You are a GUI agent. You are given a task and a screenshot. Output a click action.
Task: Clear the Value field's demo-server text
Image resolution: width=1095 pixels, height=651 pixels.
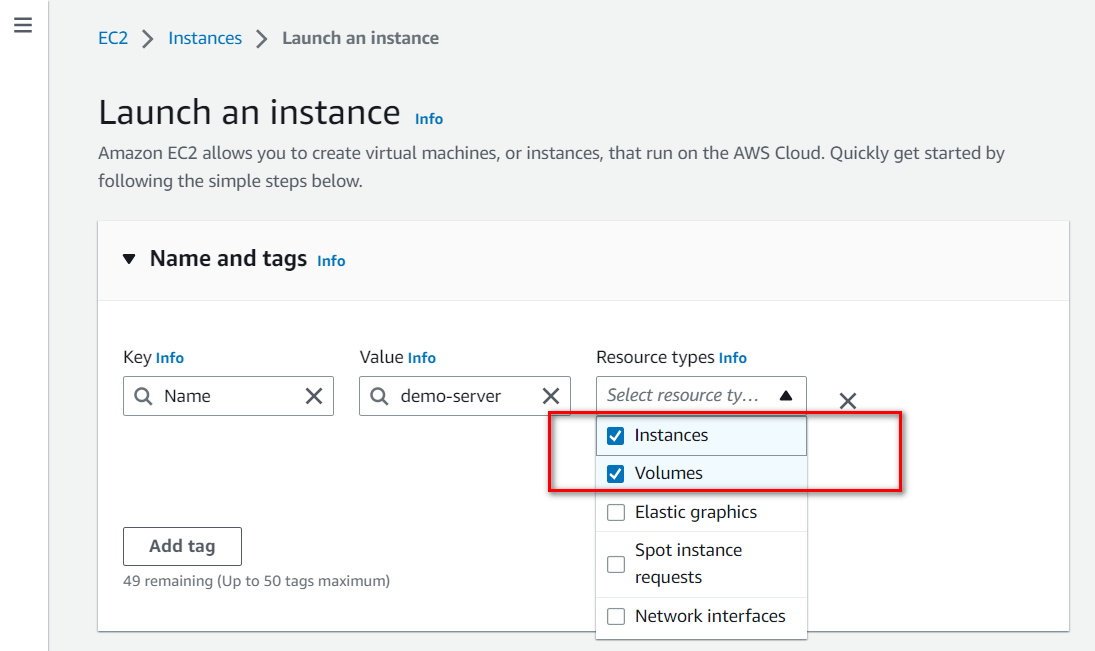click(x=551, y=396)
